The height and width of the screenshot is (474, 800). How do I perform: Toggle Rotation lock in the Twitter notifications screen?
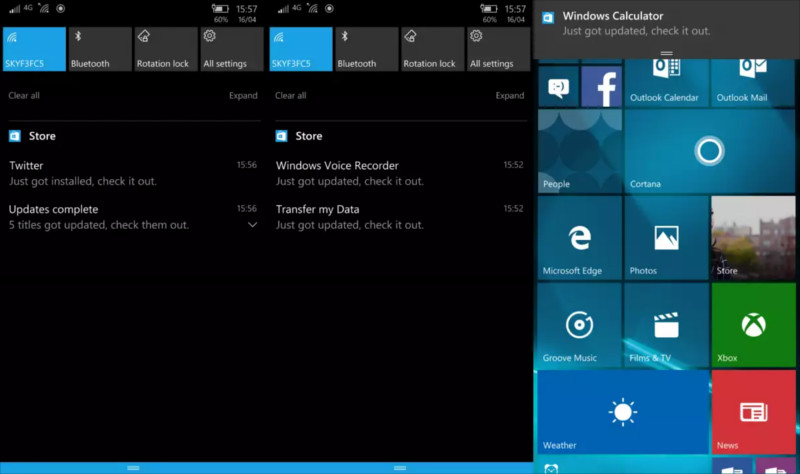click(166, 49)
